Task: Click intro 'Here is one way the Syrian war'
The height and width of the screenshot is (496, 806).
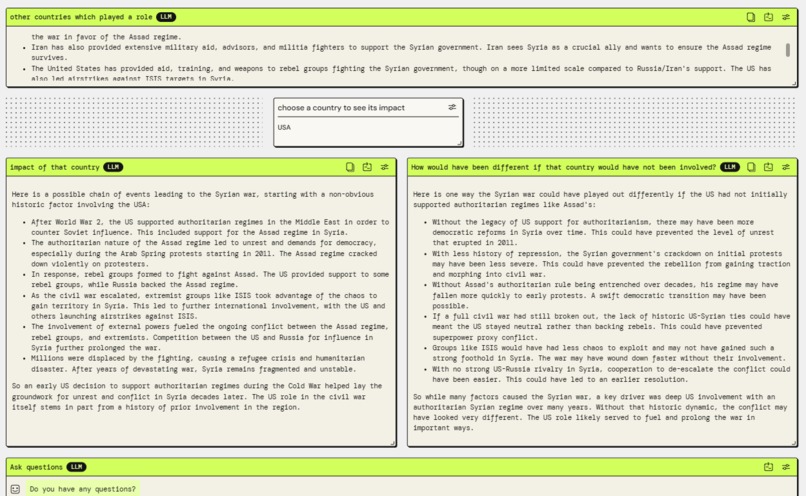Action: click(x=600, y=199)
